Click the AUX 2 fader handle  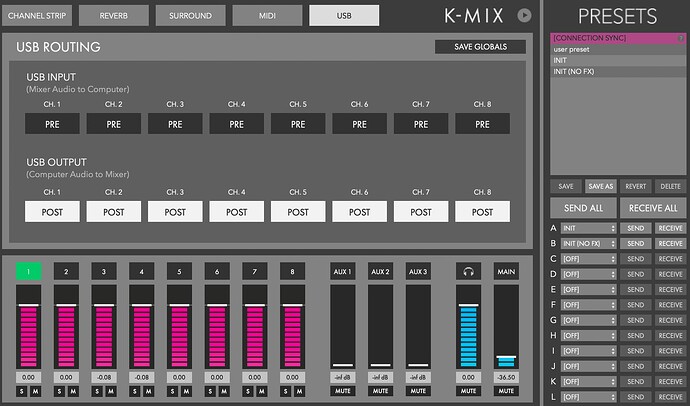click(381, 365)
